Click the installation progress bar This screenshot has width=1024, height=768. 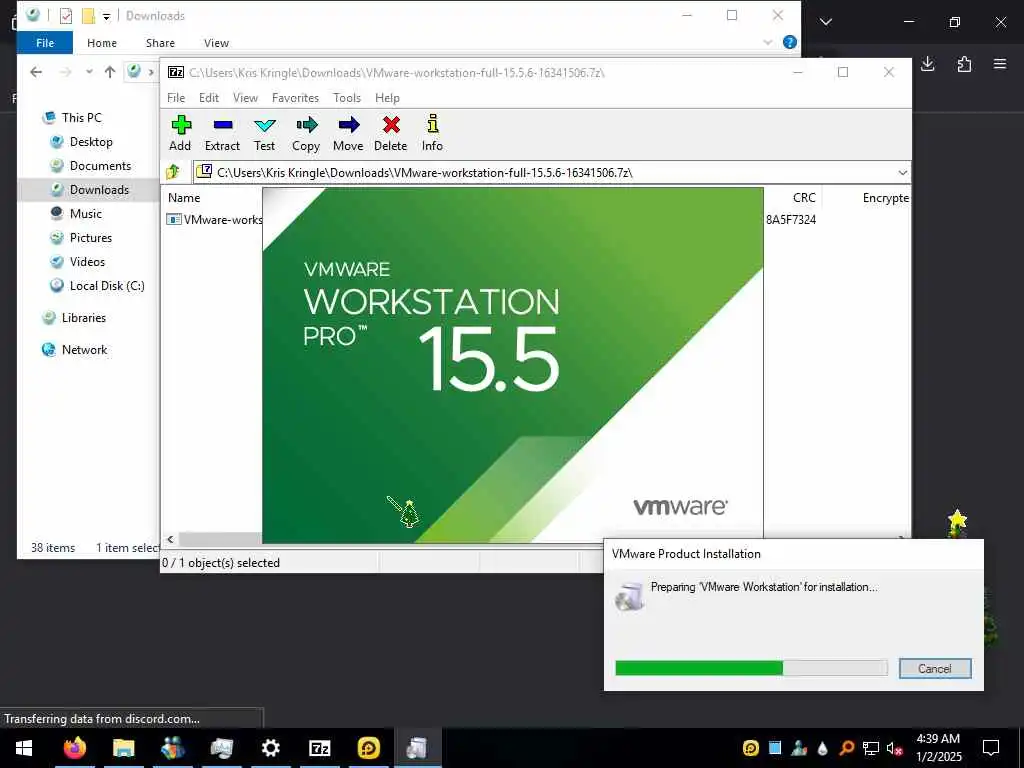pyautogui.click(x=751, y=667)
